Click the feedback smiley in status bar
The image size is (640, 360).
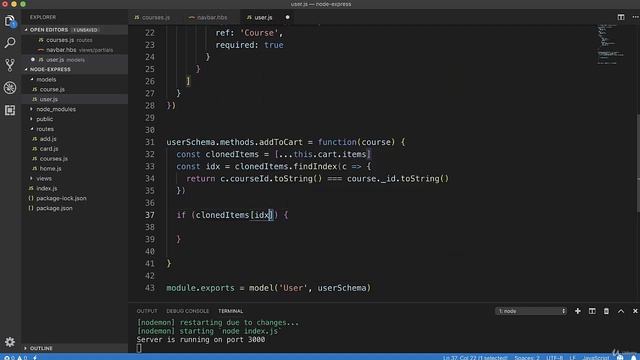[x=620, y=357]
